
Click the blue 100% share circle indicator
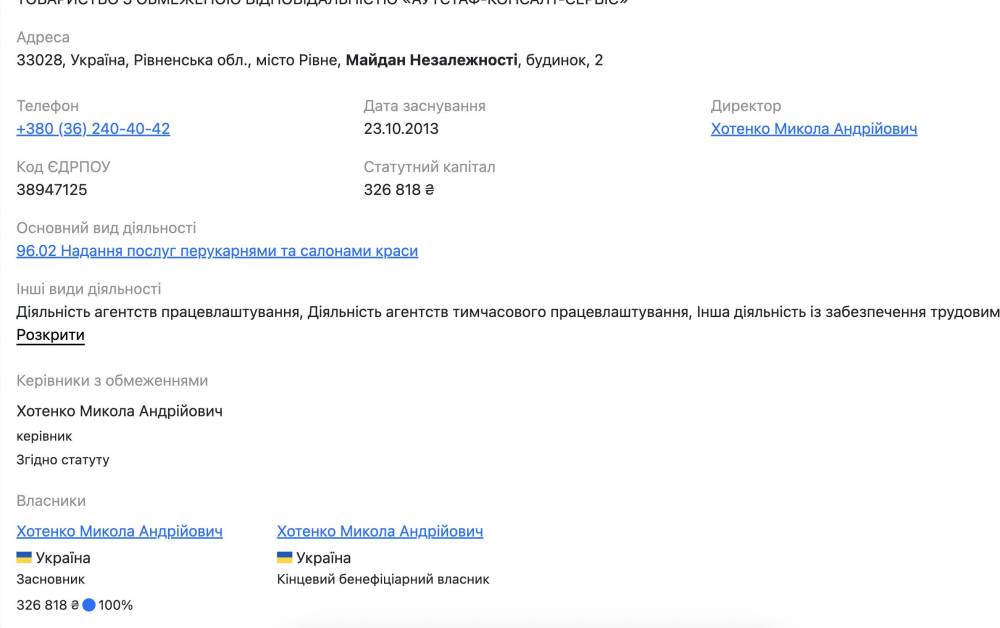88,605
